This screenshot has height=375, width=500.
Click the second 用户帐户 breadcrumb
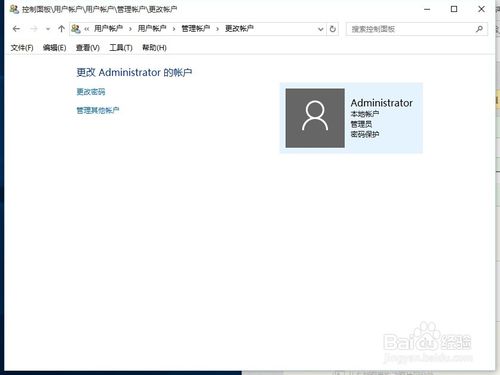(x=152, y=29)
